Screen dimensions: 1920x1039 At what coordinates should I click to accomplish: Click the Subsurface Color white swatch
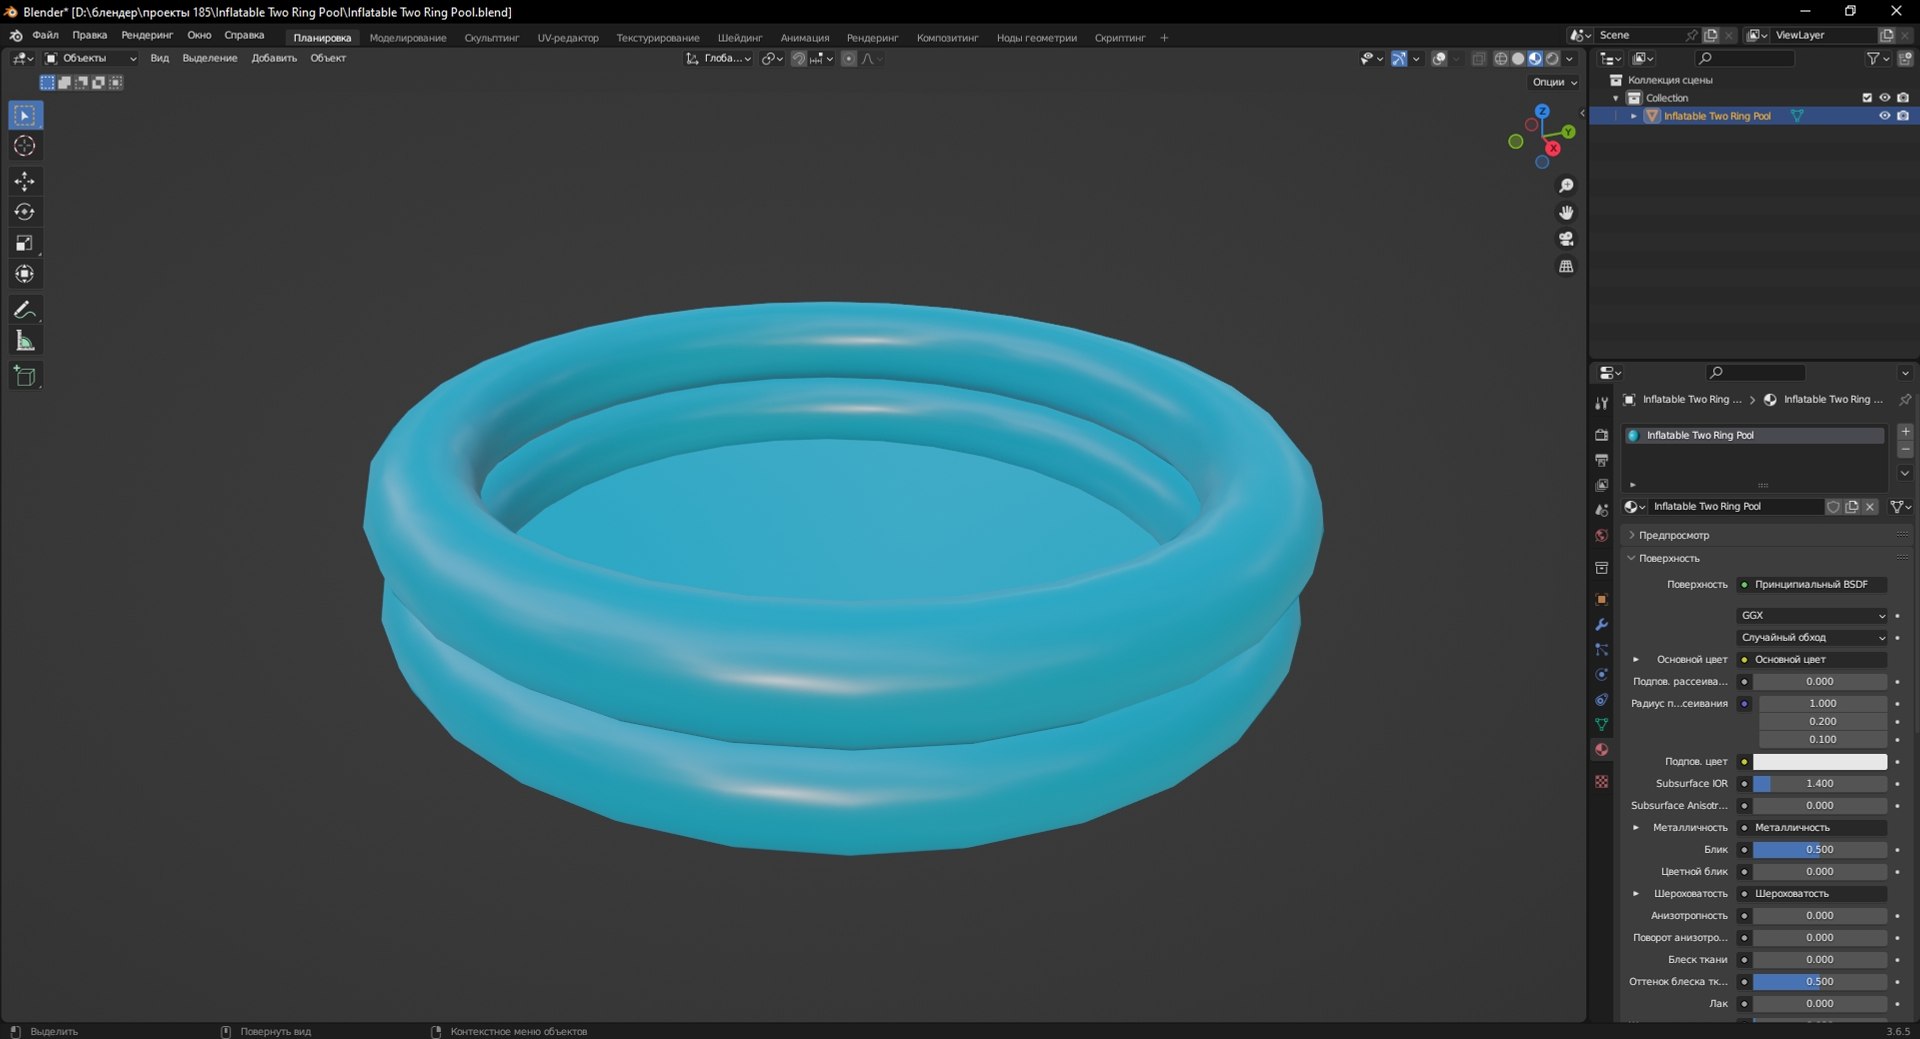point(1820,762)
